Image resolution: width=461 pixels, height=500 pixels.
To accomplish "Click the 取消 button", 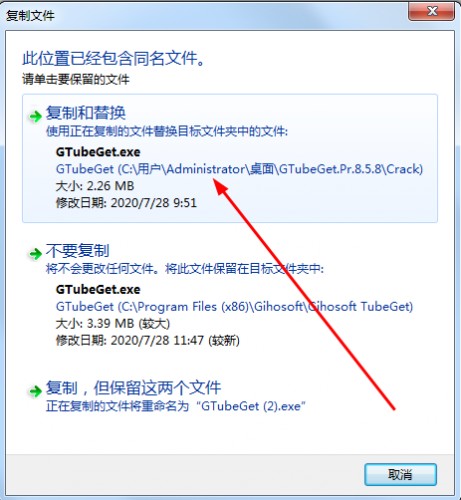I will point(400,474).
